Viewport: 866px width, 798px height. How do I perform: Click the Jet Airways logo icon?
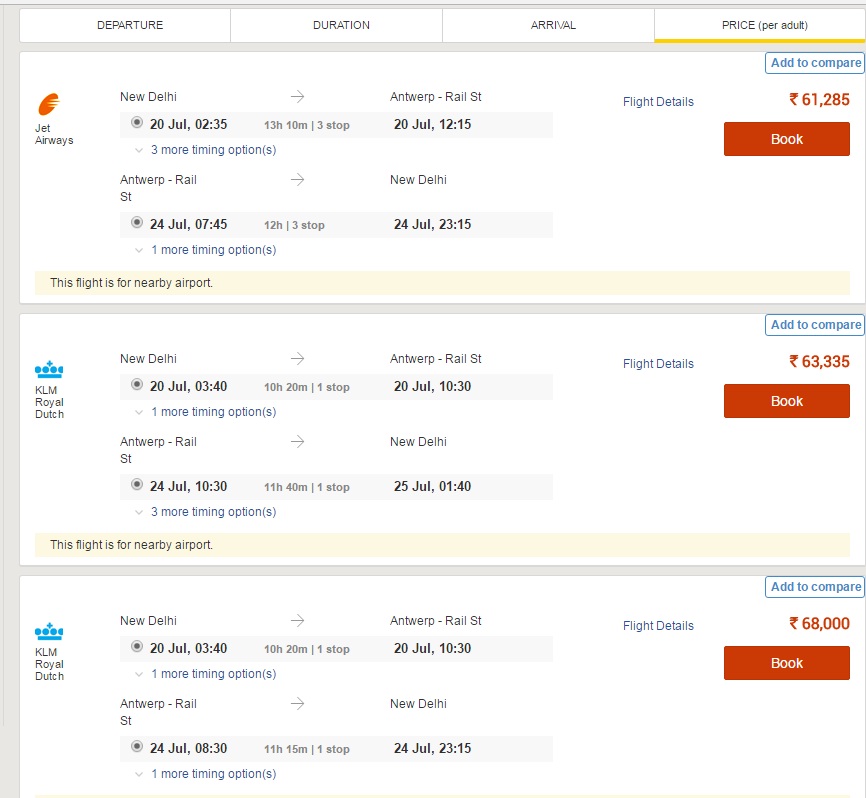pos(49,104)
